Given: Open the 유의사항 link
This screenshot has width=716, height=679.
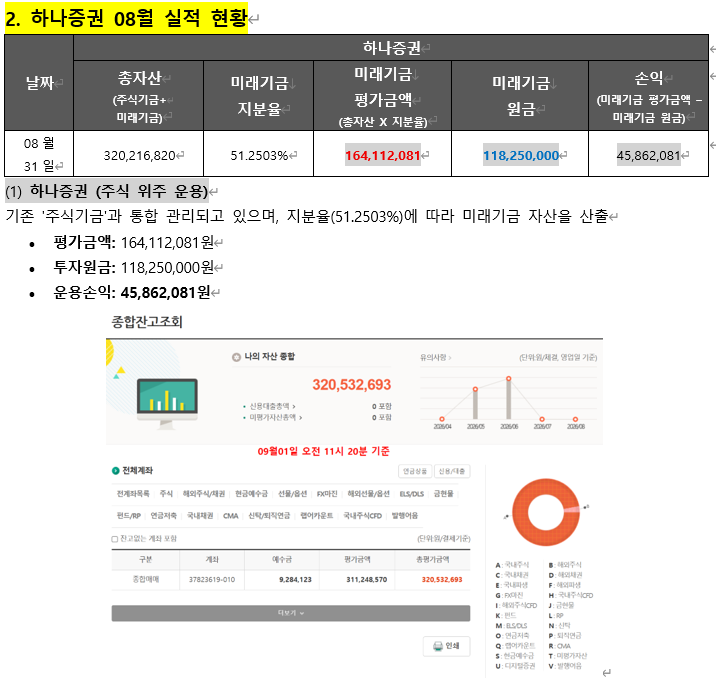Looking at the screenshot, I should 436,358.
